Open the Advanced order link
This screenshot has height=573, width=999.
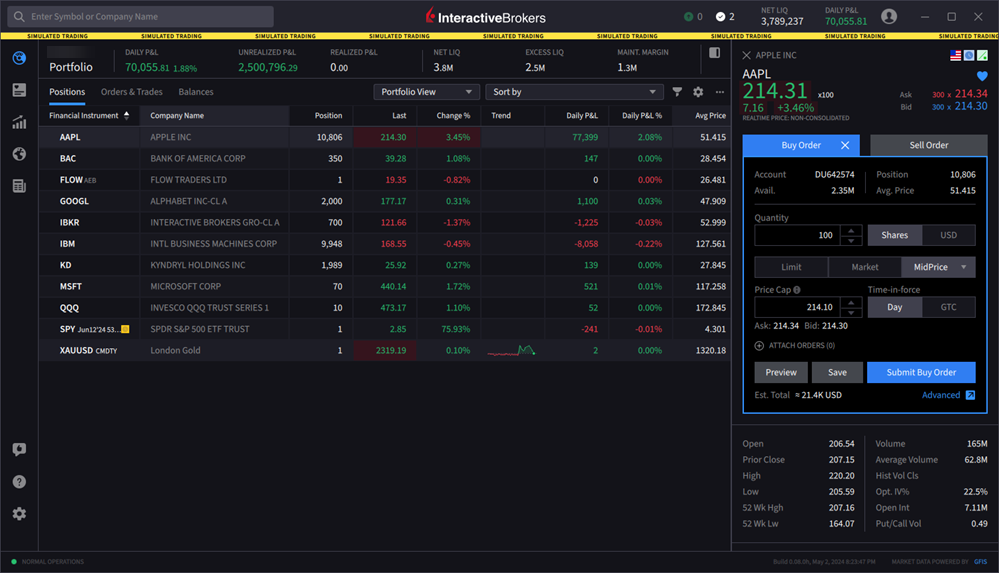tap(940, 395)
